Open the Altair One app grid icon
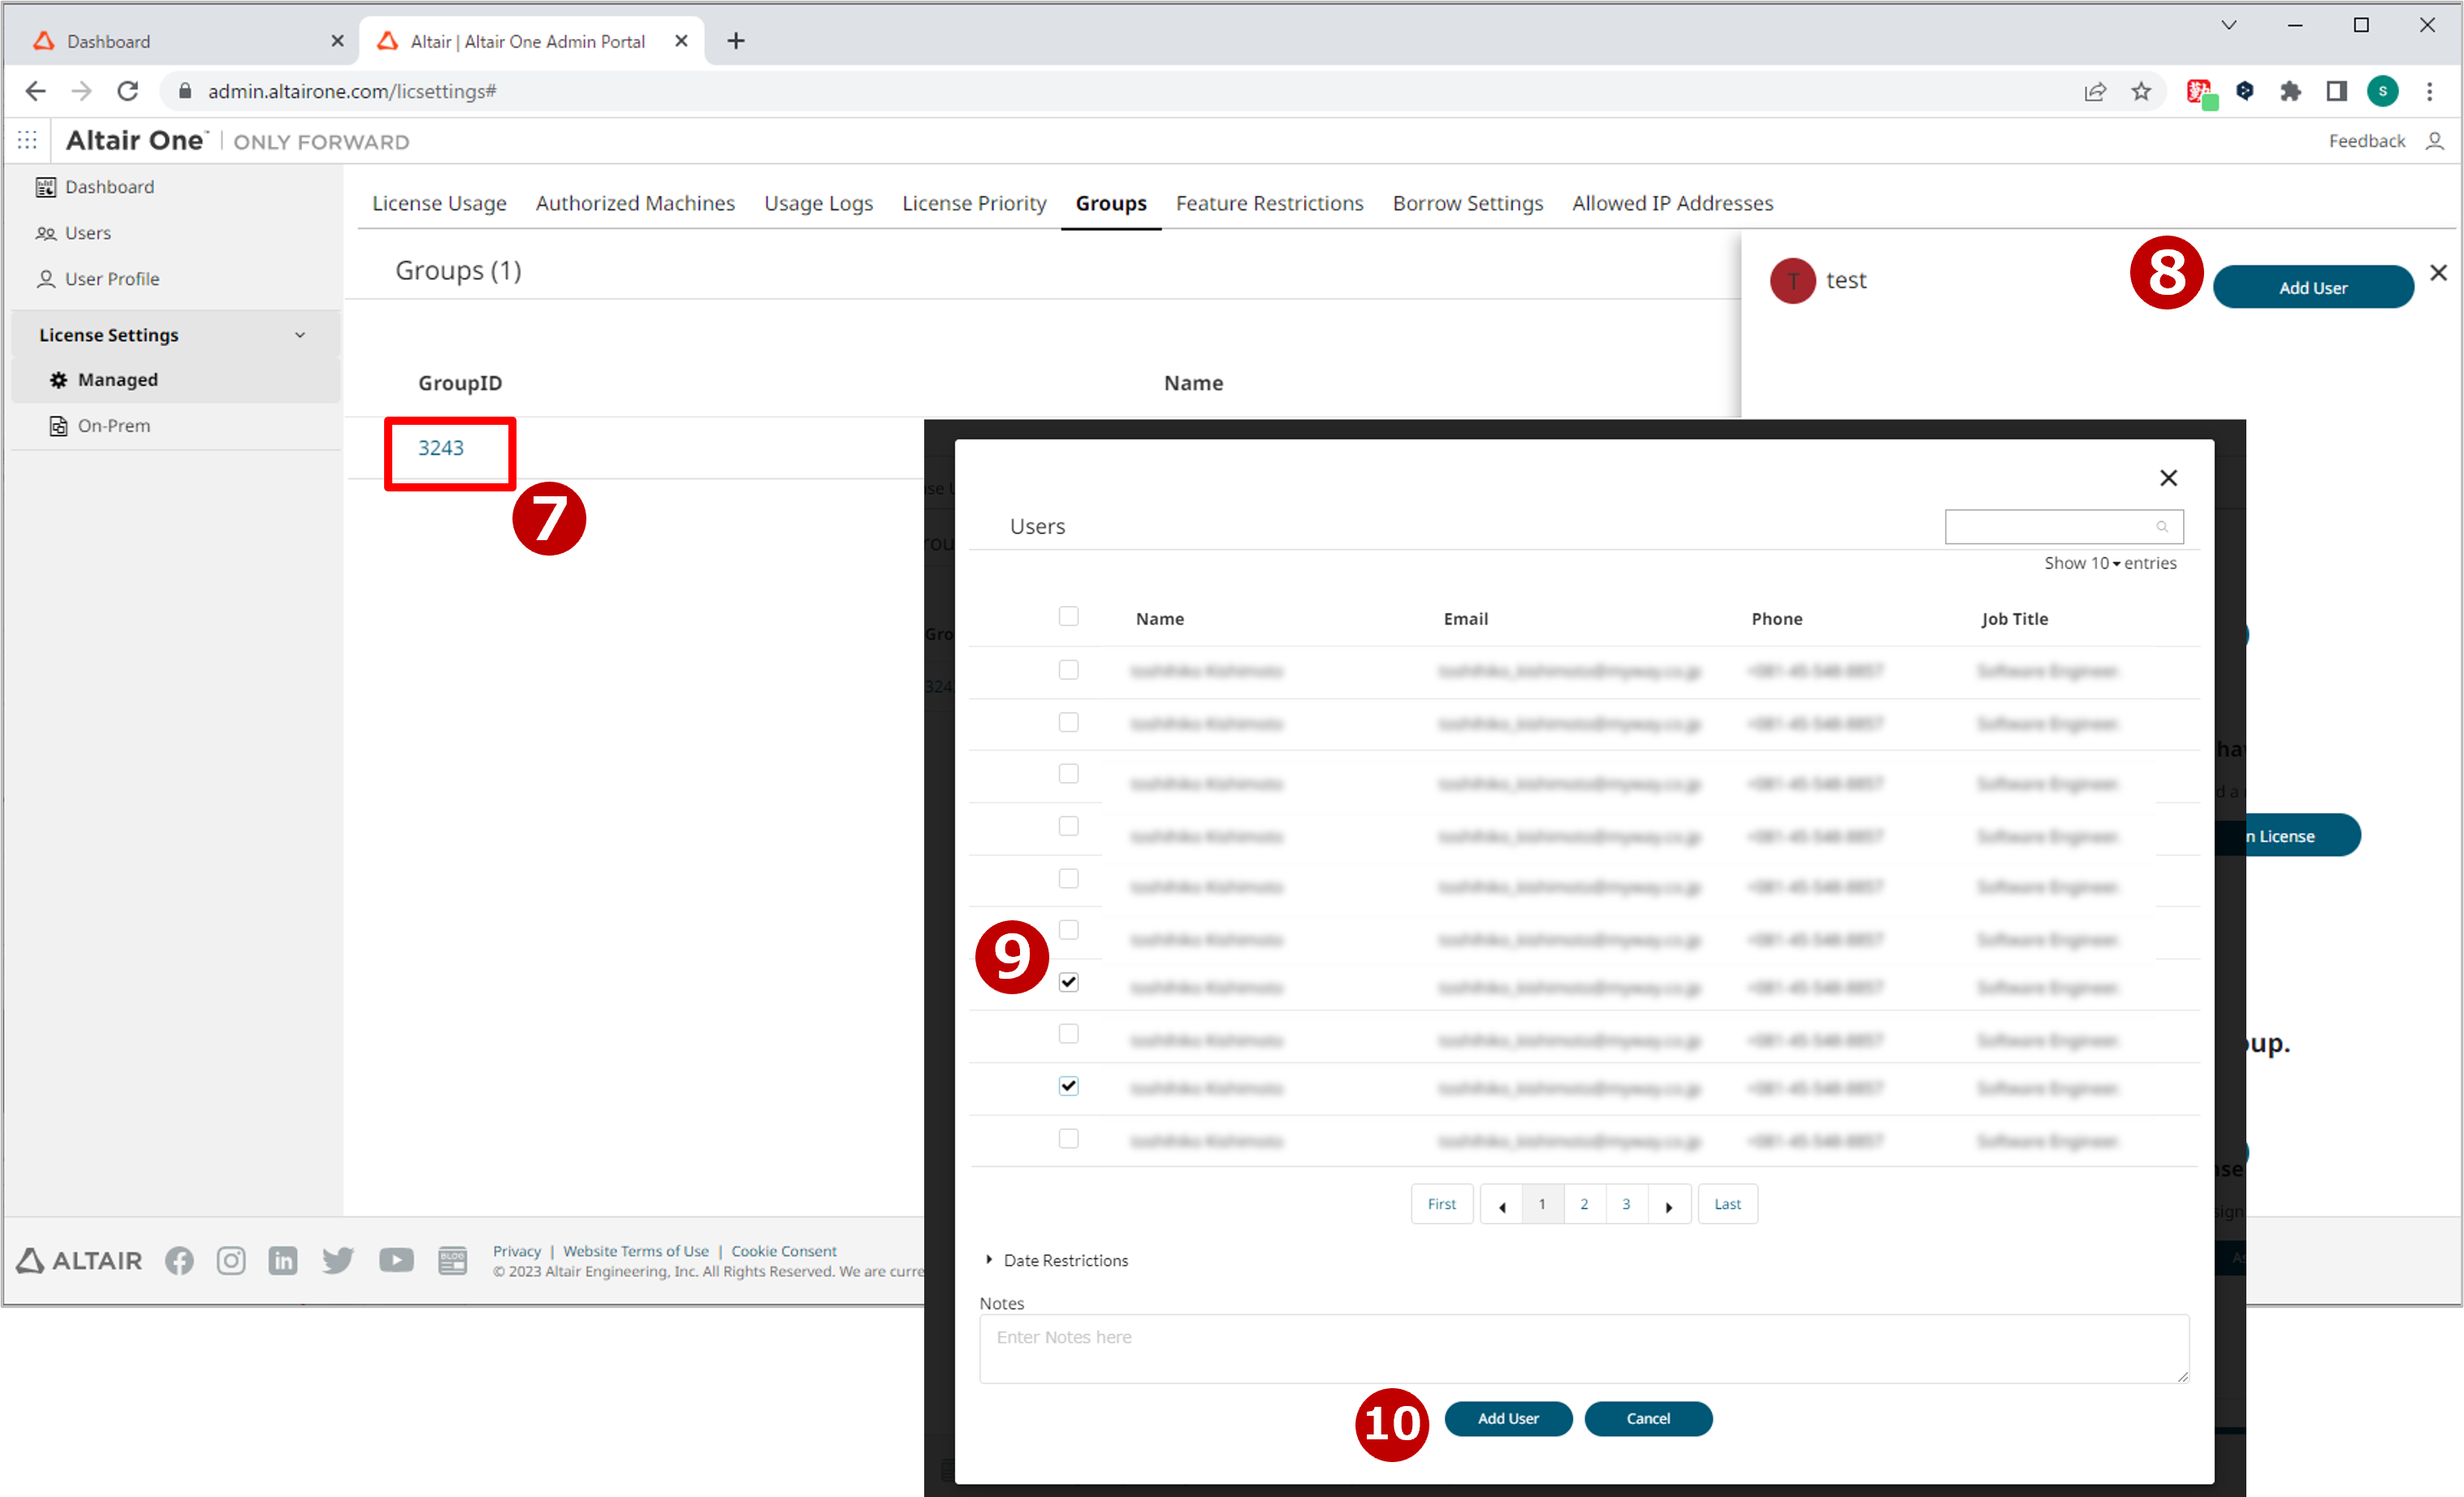Screen dimensions: 2464x1497 (27, 141)
